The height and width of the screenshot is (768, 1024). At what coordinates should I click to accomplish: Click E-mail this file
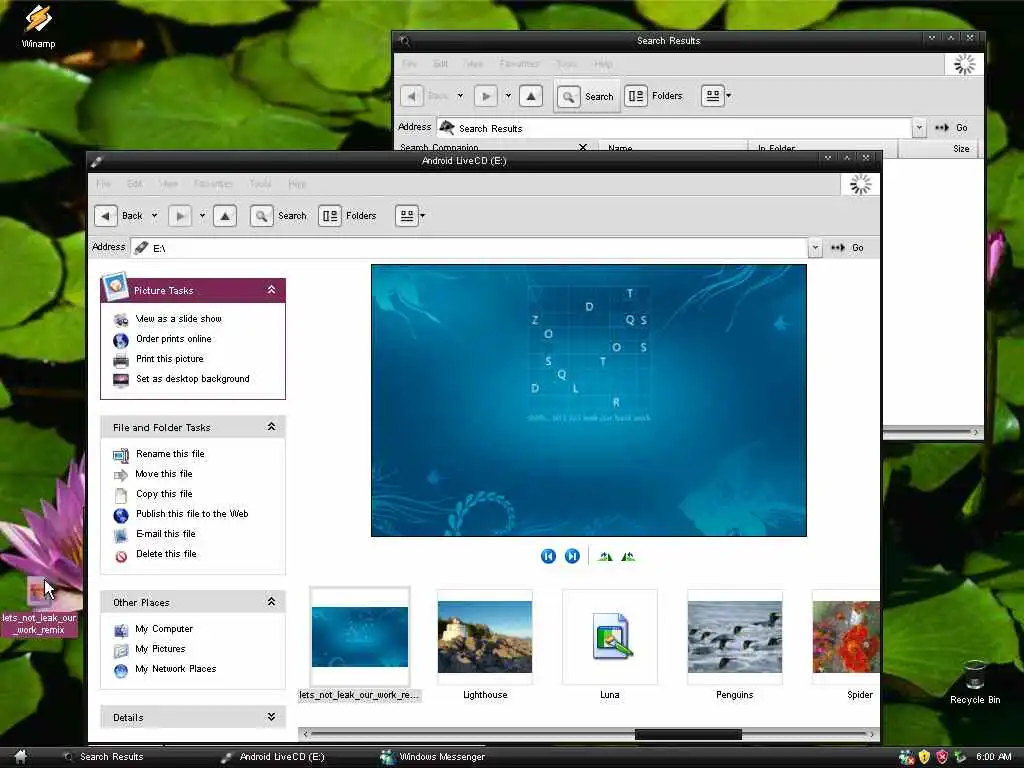[x=165, y=534]
